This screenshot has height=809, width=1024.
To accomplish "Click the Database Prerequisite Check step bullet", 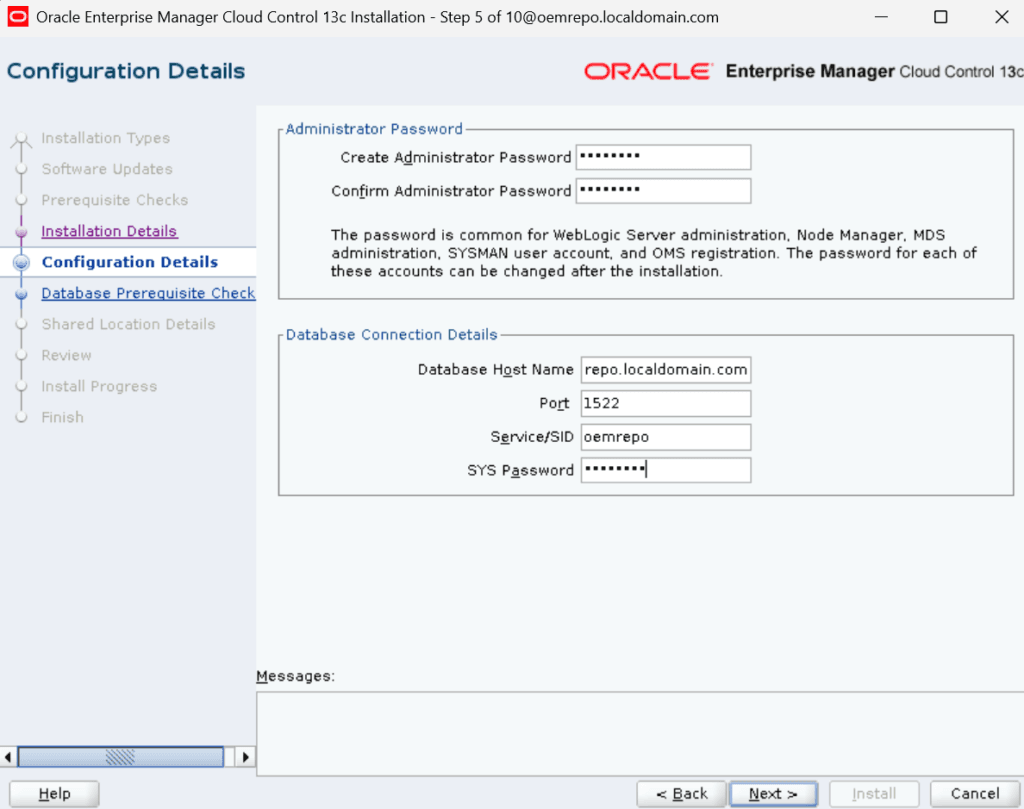I will tap(22, 294).
